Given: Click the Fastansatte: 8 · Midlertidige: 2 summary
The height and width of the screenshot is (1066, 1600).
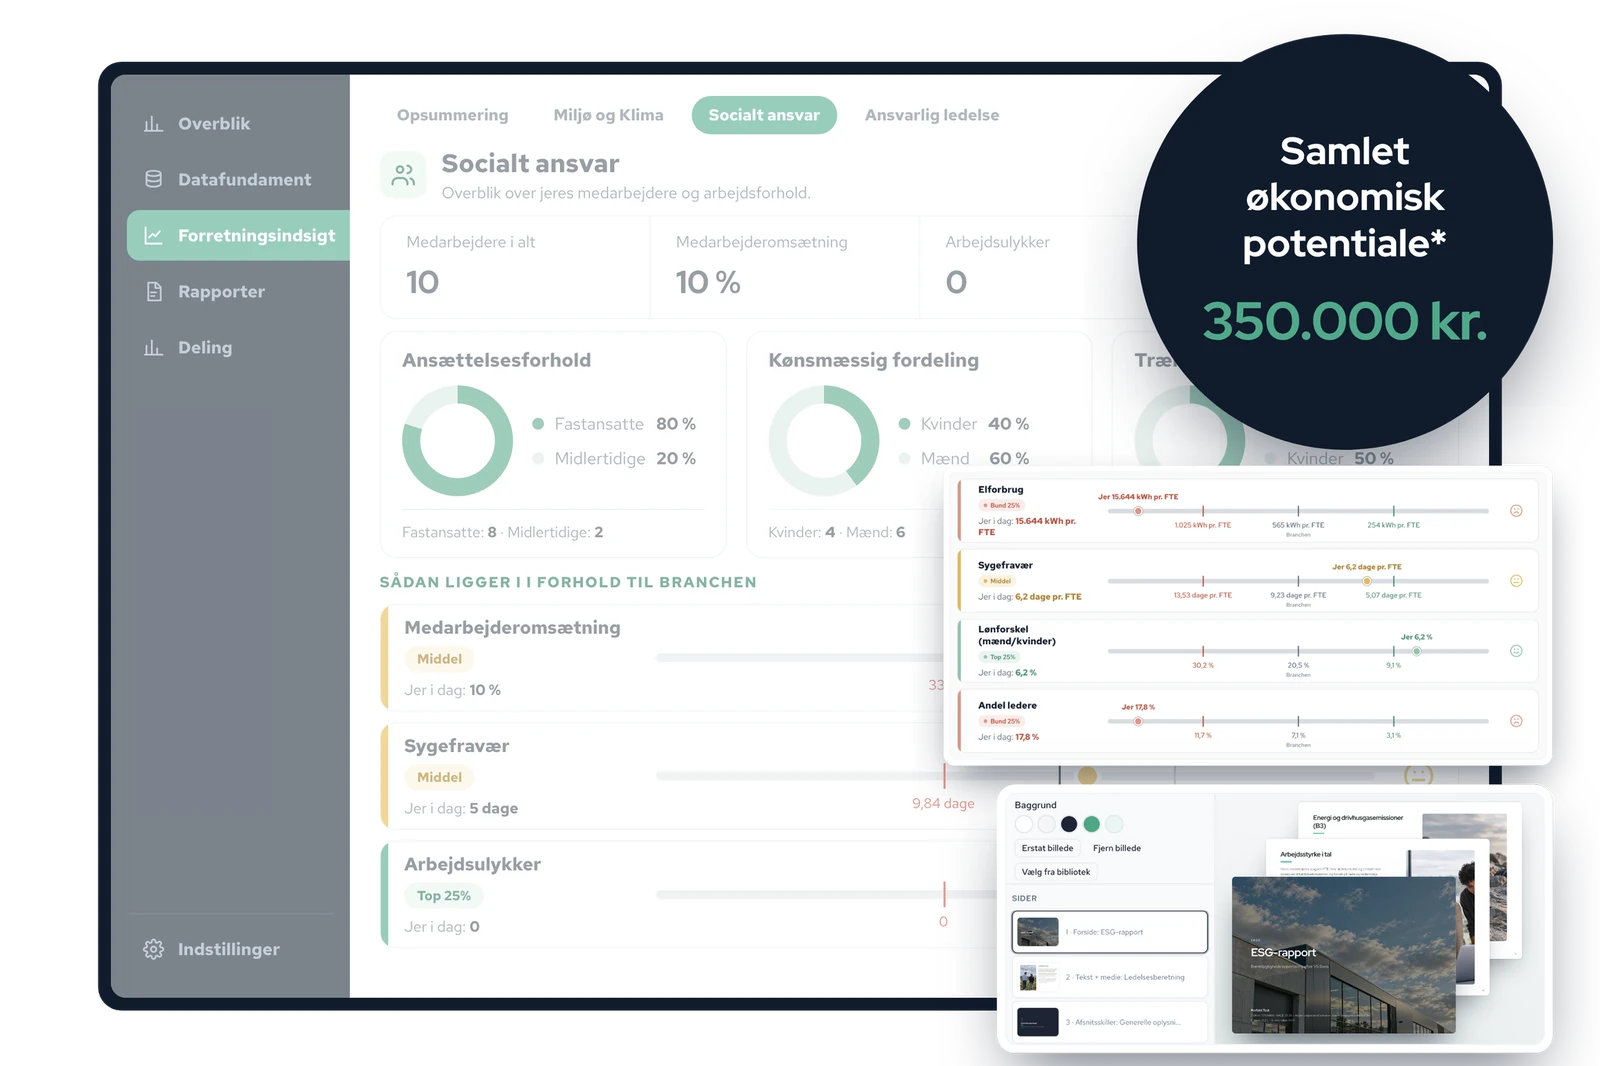Looking at the screenshot, I should coord(503,532).
